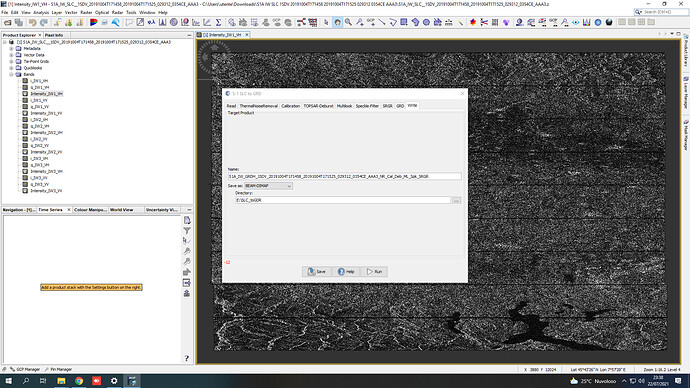The height and width of the screenshot is (388, 690).
Task: Switch to the Multilook tab
Action: (345, 106)
